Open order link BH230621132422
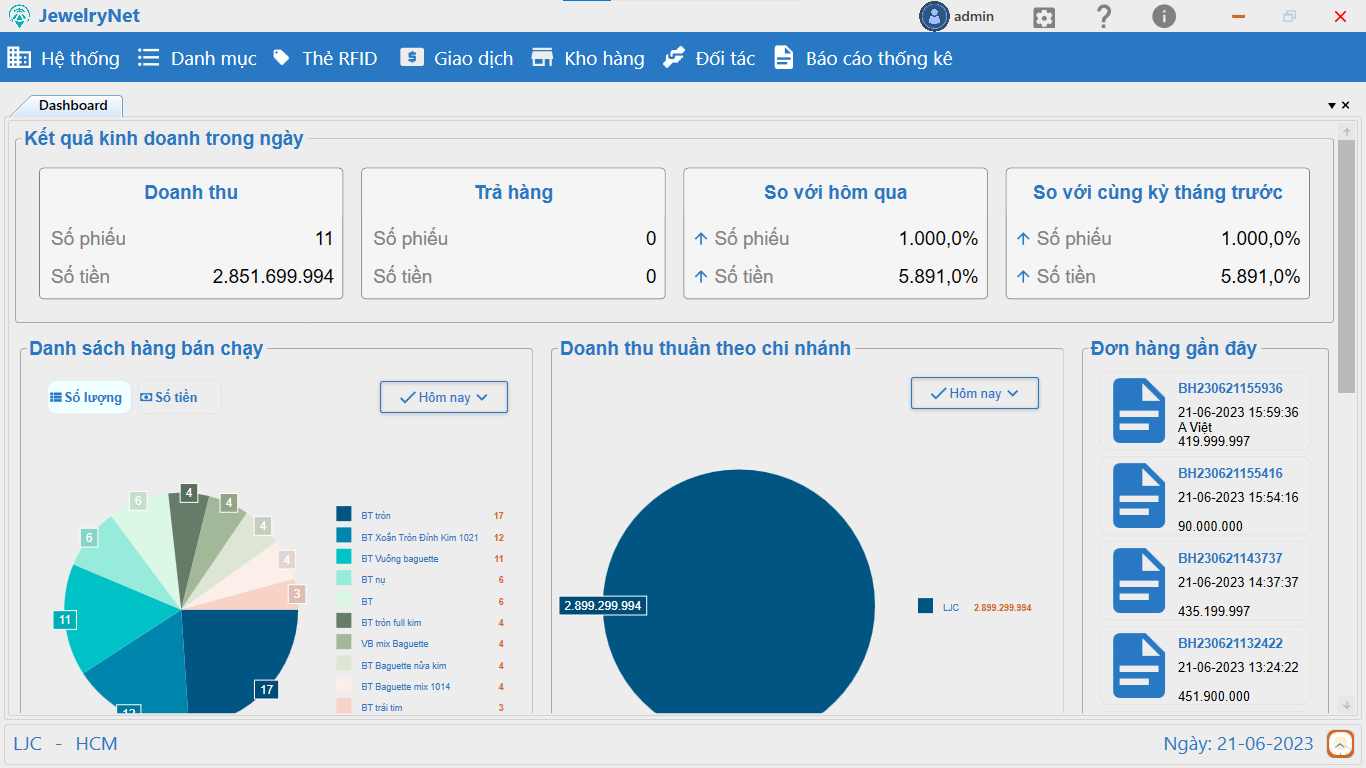This screenshot has width=1366, height=768. click(1230, 643)
